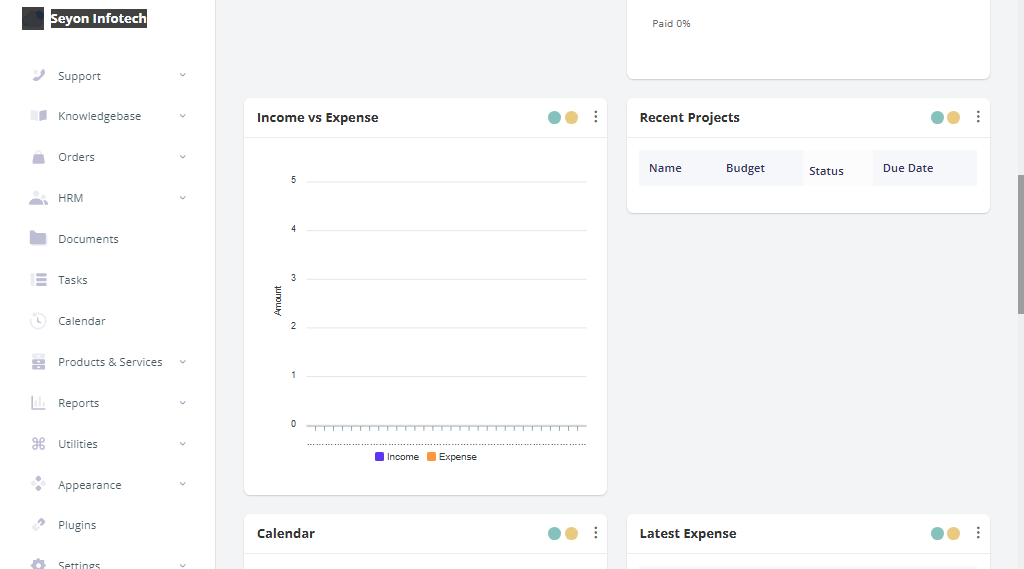This screenshot has height=569, width=1024.
Task: Click teal dot on Income vs Expense widget
Action: [x=554, y=117]
